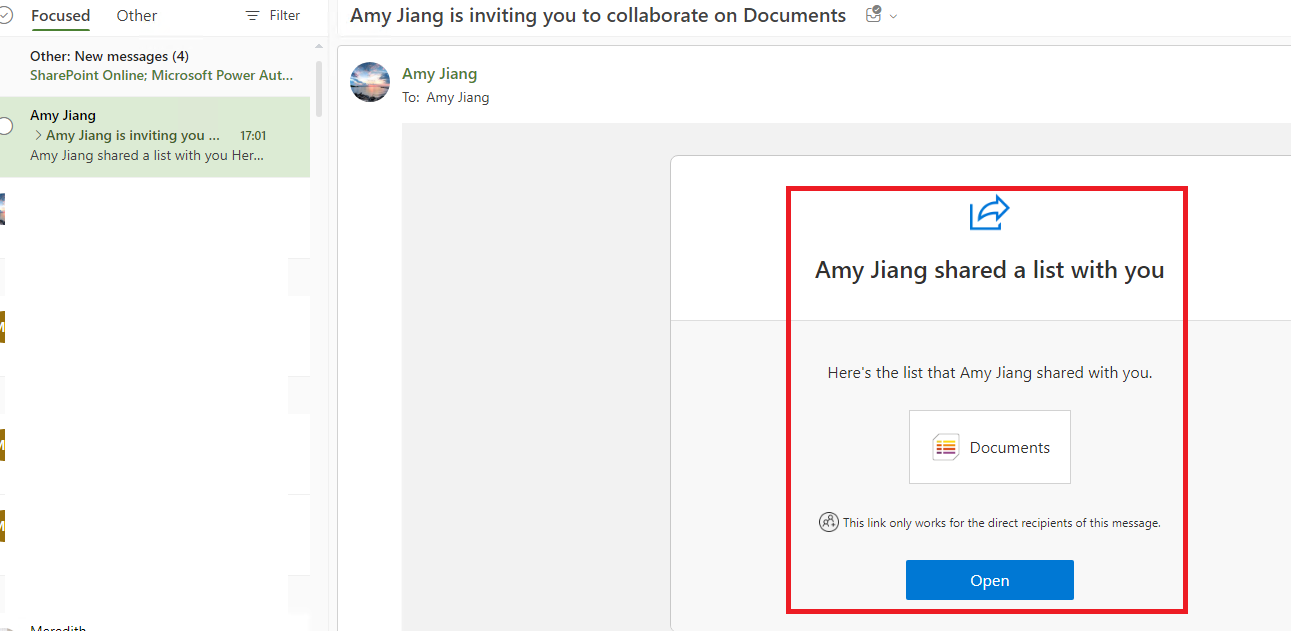Click the people-permission icon
1291x631 pixels.
(829, 522)
